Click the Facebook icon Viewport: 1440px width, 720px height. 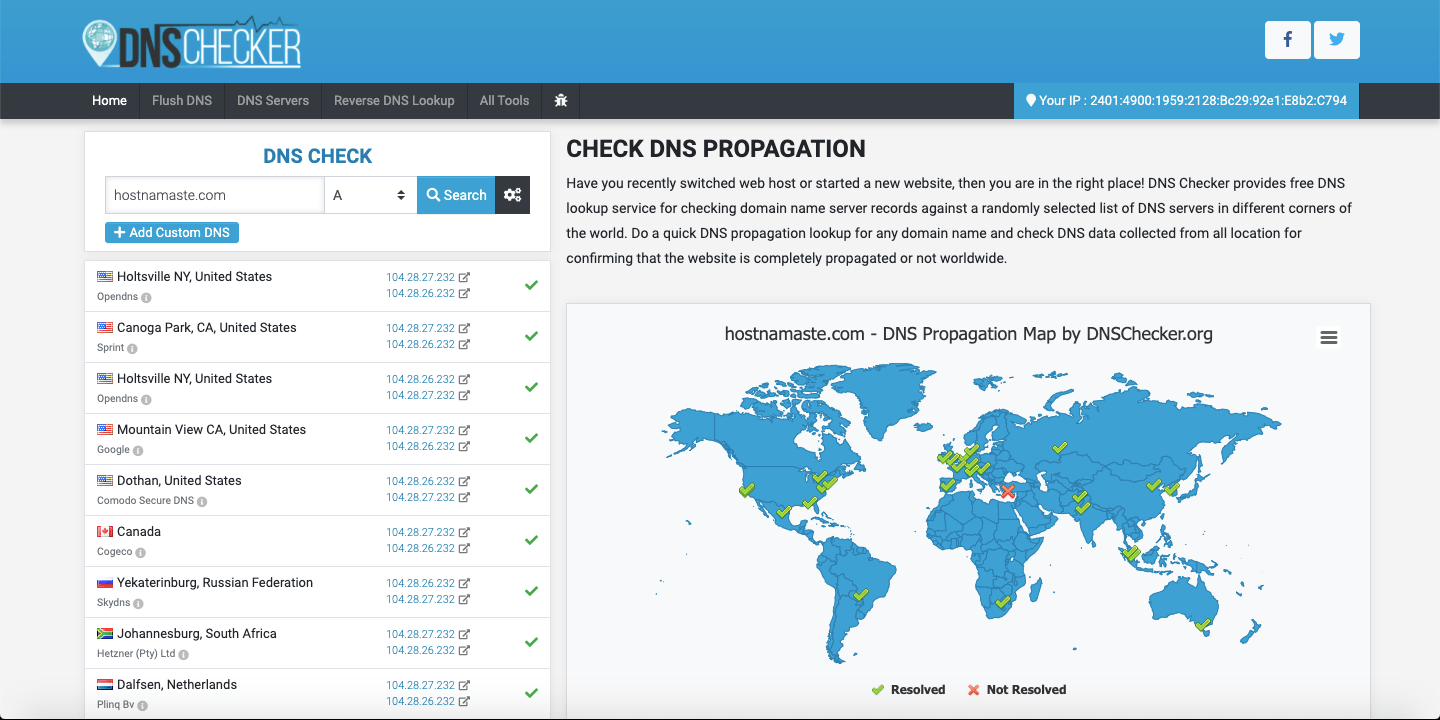1287,40
